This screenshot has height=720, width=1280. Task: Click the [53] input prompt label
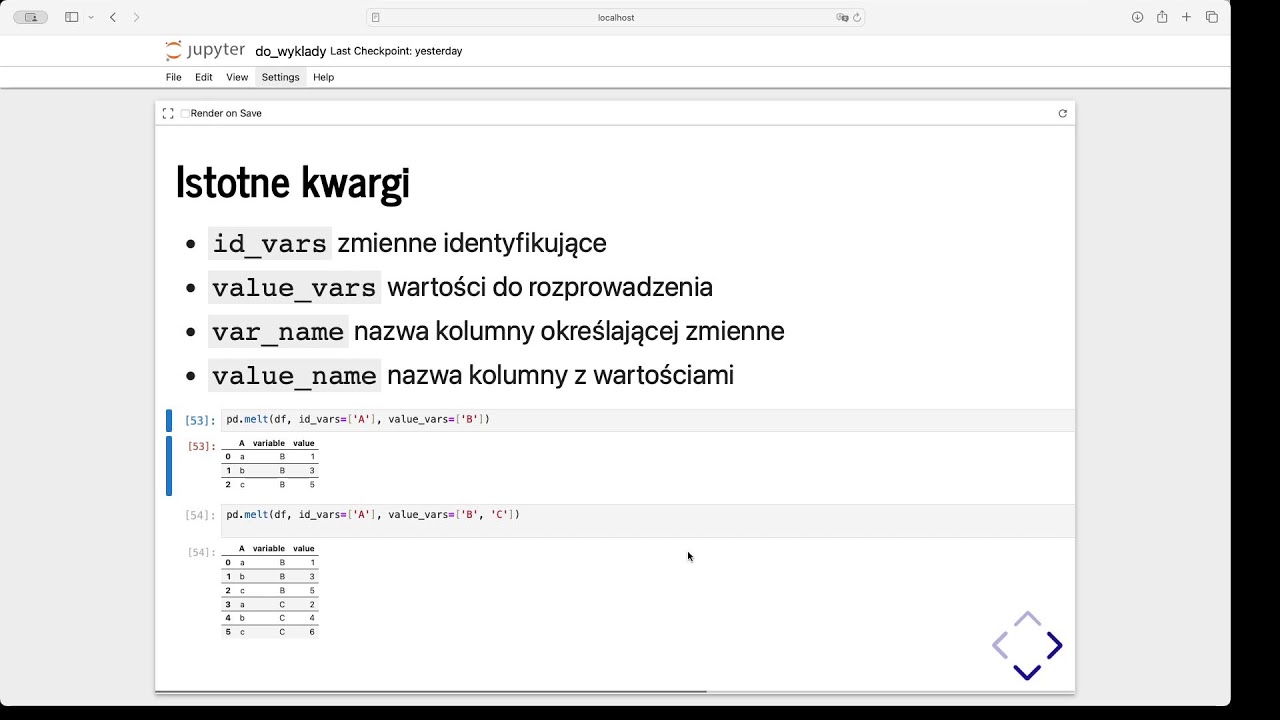point(200,420)
